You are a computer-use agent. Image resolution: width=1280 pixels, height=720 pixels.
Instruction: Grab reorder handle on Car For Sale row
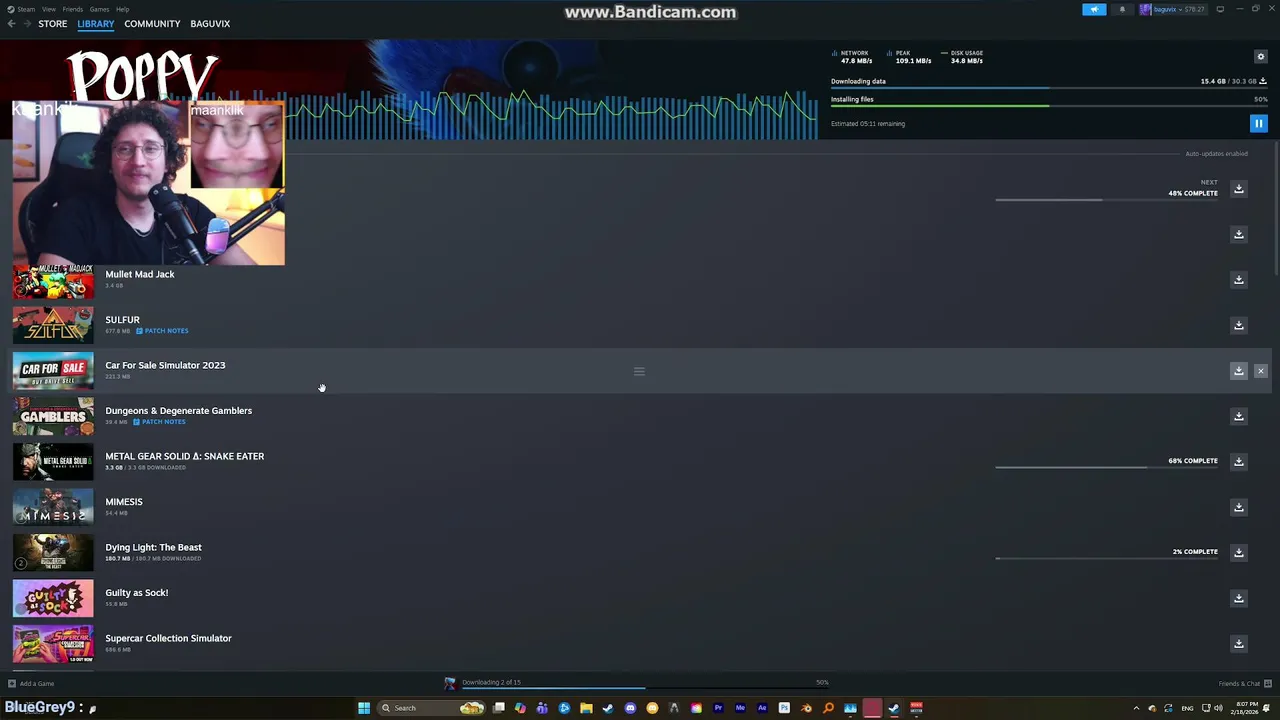[x=639, y=371]
